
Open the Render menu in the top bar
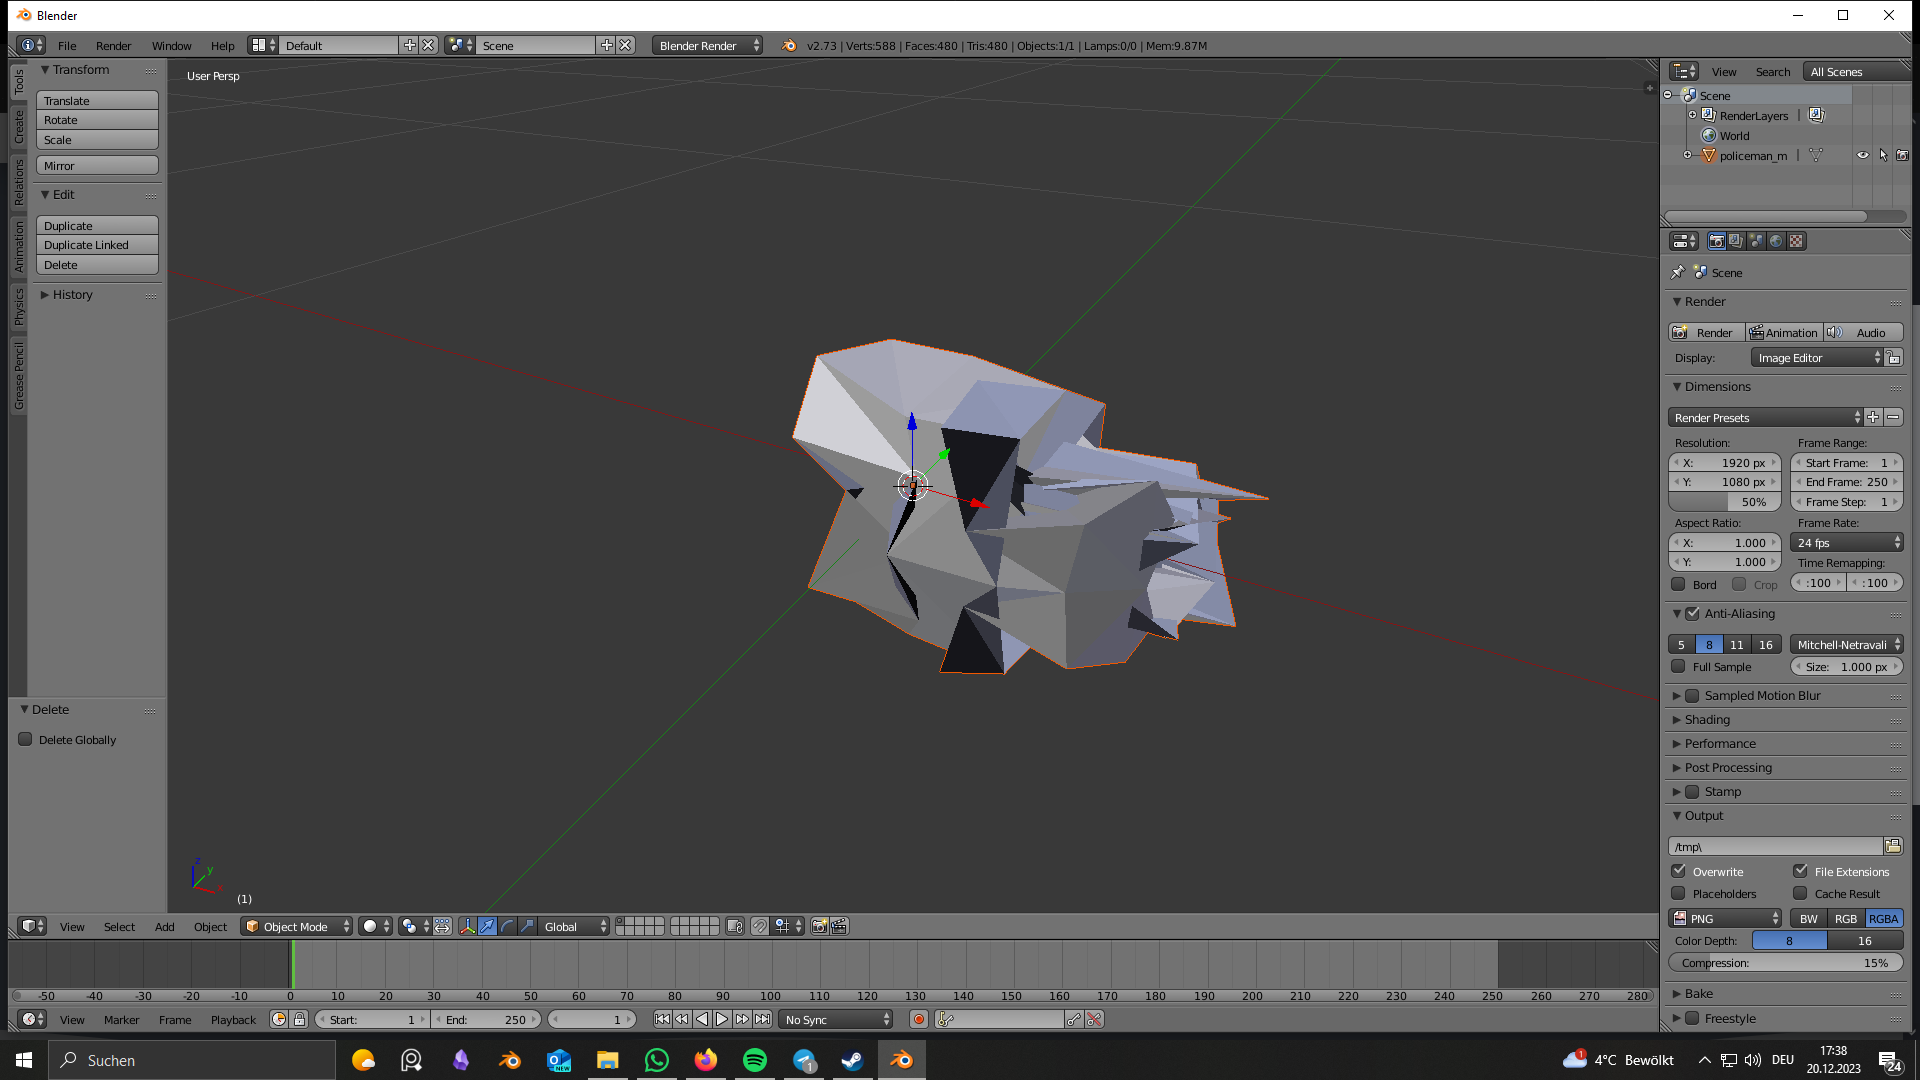[x=113, y=46]
